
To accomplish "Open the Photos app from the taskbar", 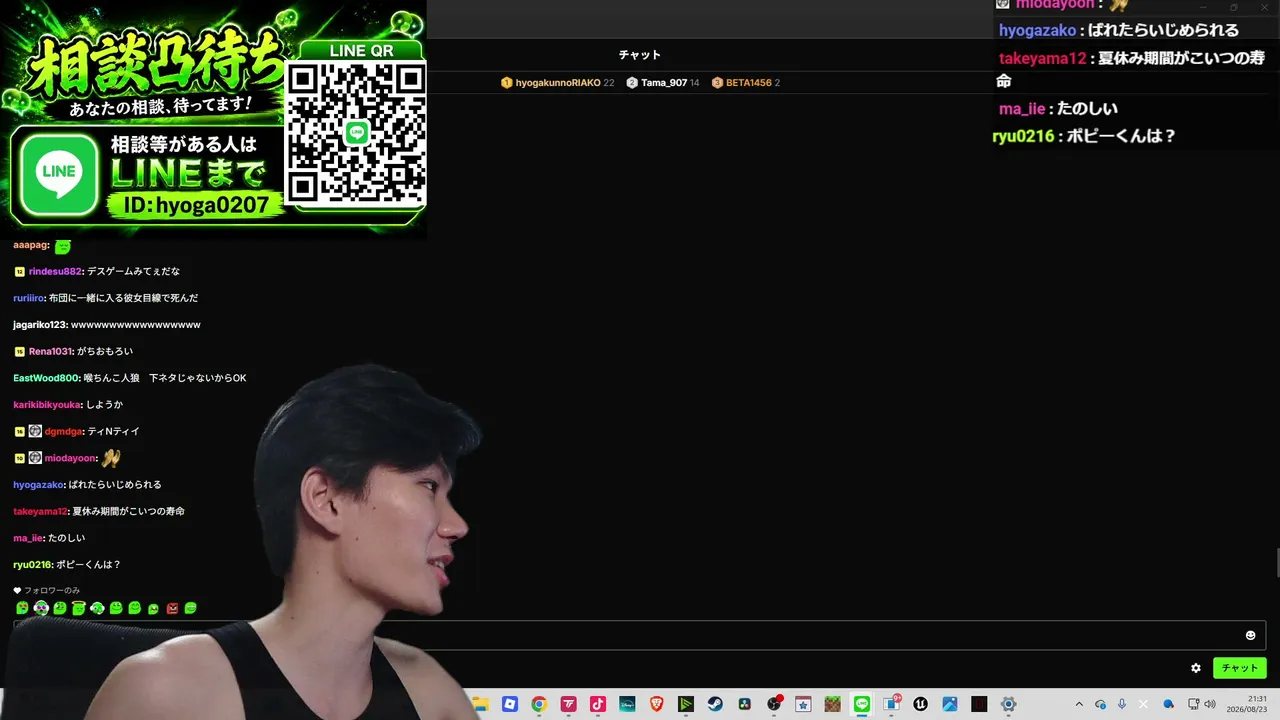I will click(950, 704).
